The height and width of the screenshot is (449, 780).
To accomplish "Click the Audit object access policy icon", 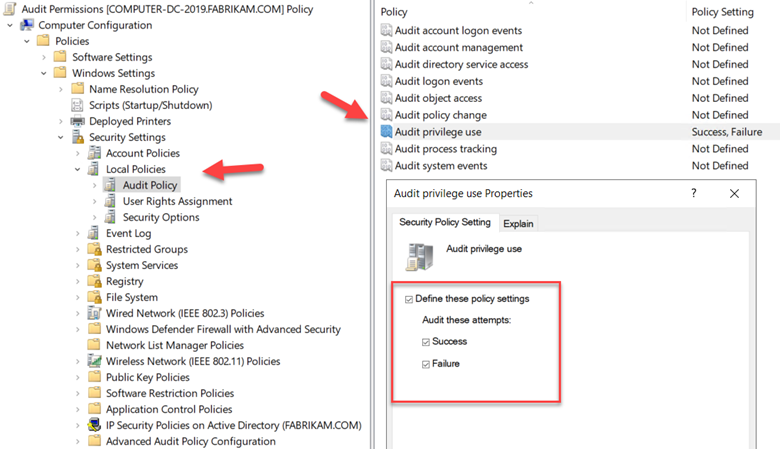I will click(x=386, y=98).
